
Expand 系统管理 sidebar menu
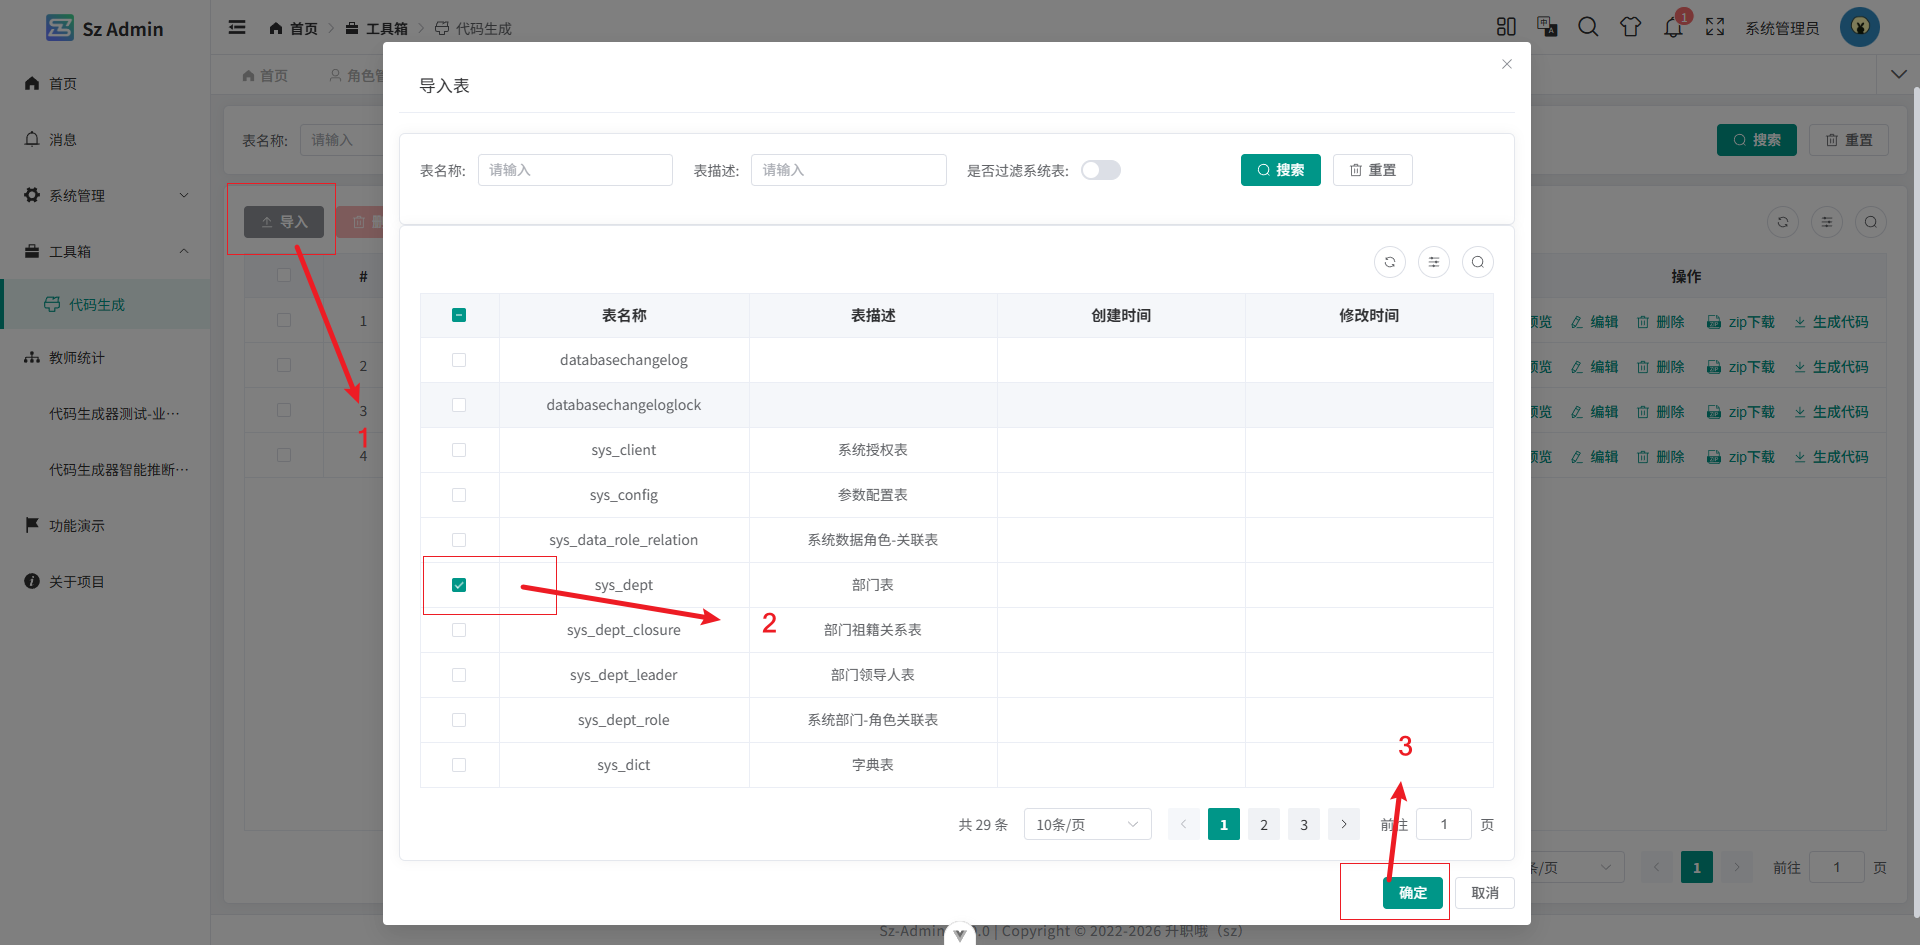click(105, 195)
